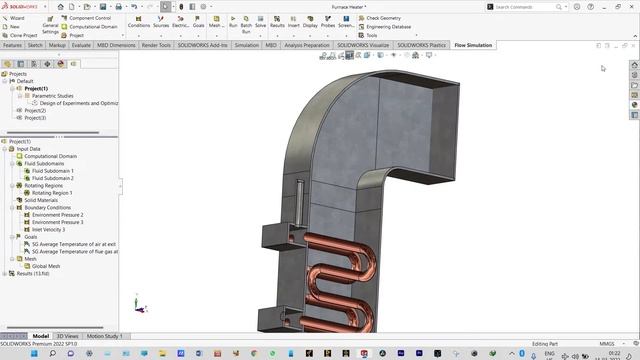Open the Features ribbon tab
Image resolution: width=640 pixels, height=360 pixels.
click(12, 45)
